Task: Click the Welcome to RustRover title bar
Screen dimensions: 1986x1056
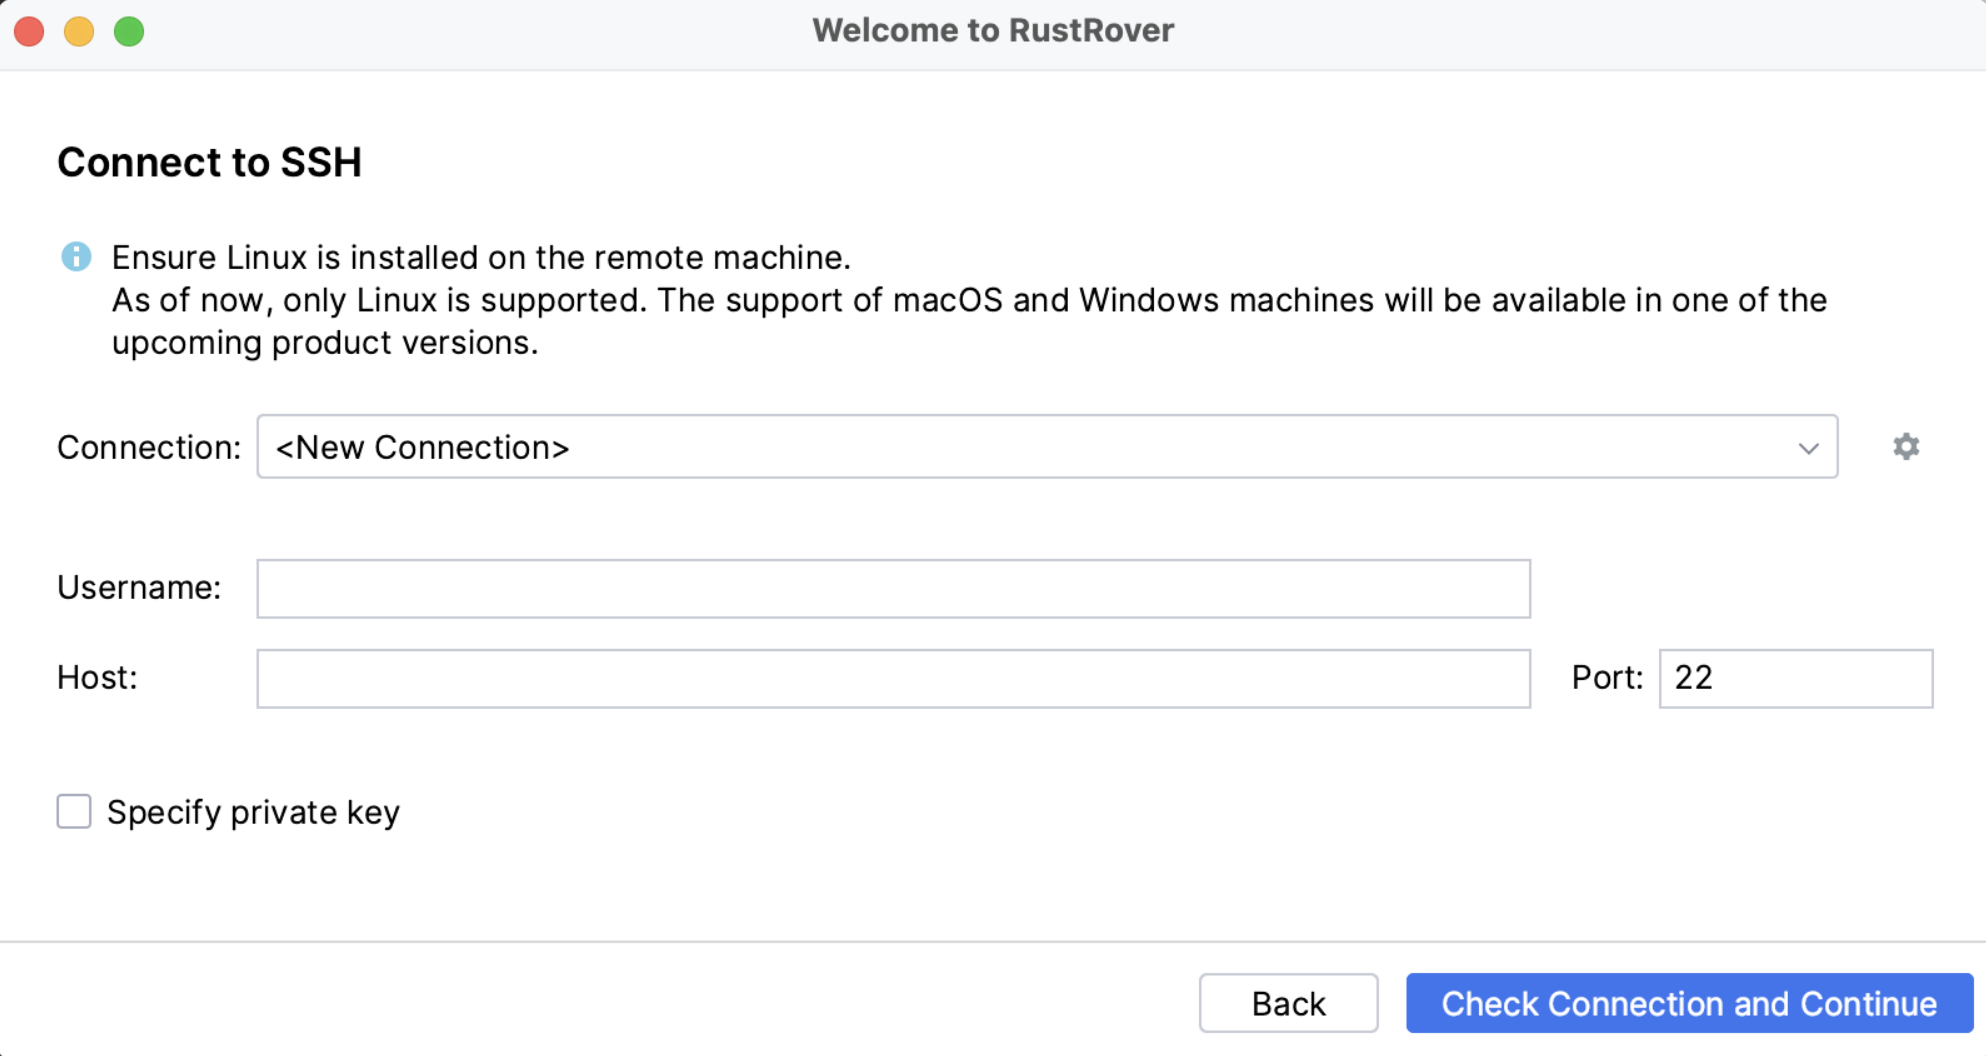Action: click(x=993, y=30)
